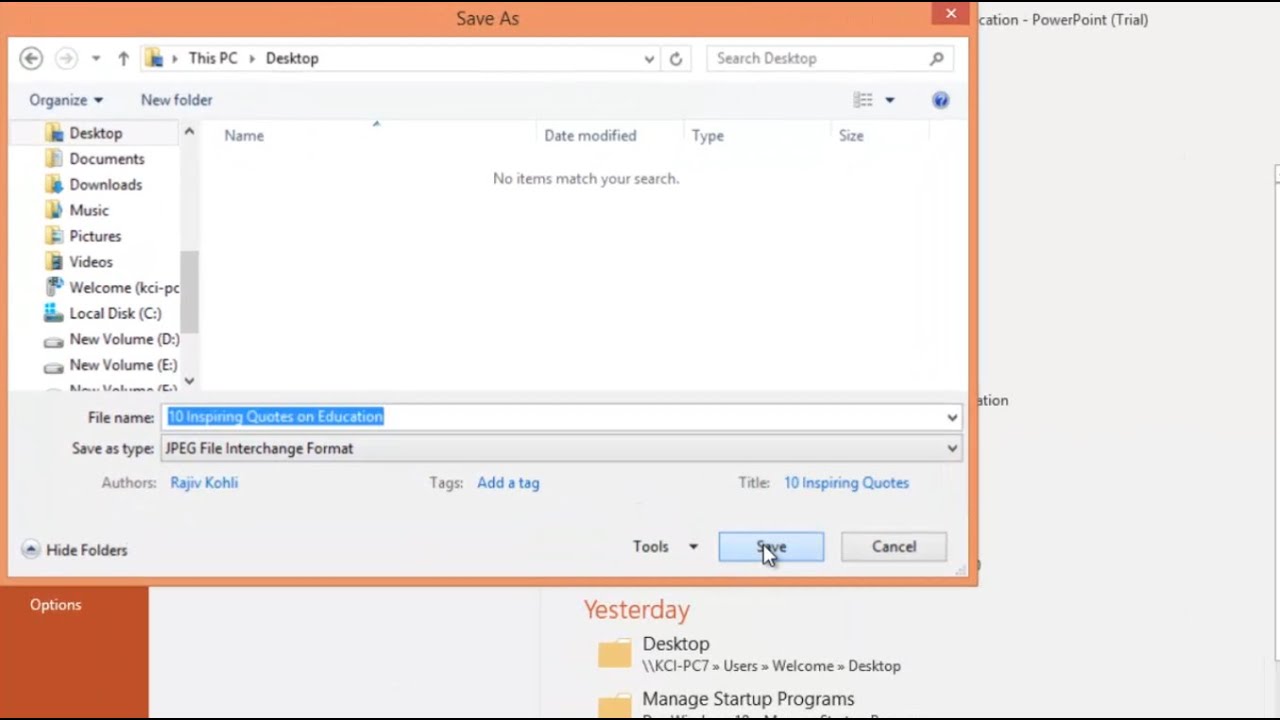Open the Tools dropdown menu
The height and width of the screenshot is (720, 1280).
[665, 547]
